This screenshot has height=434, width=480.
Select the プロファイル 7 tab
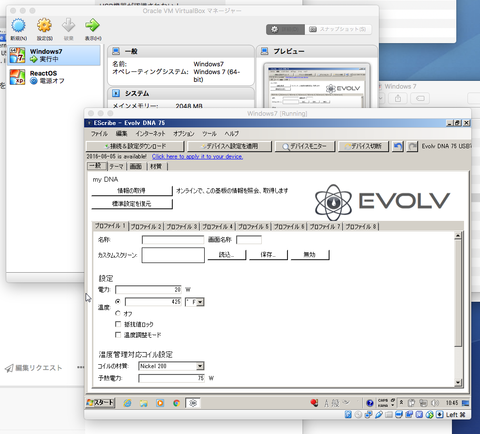pos(325,227)
